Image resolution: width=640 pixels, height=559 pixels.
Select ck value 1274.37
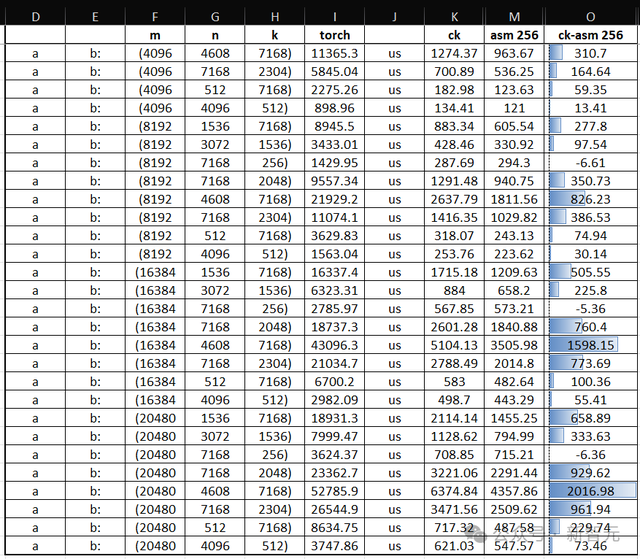[x=454, y=53]
